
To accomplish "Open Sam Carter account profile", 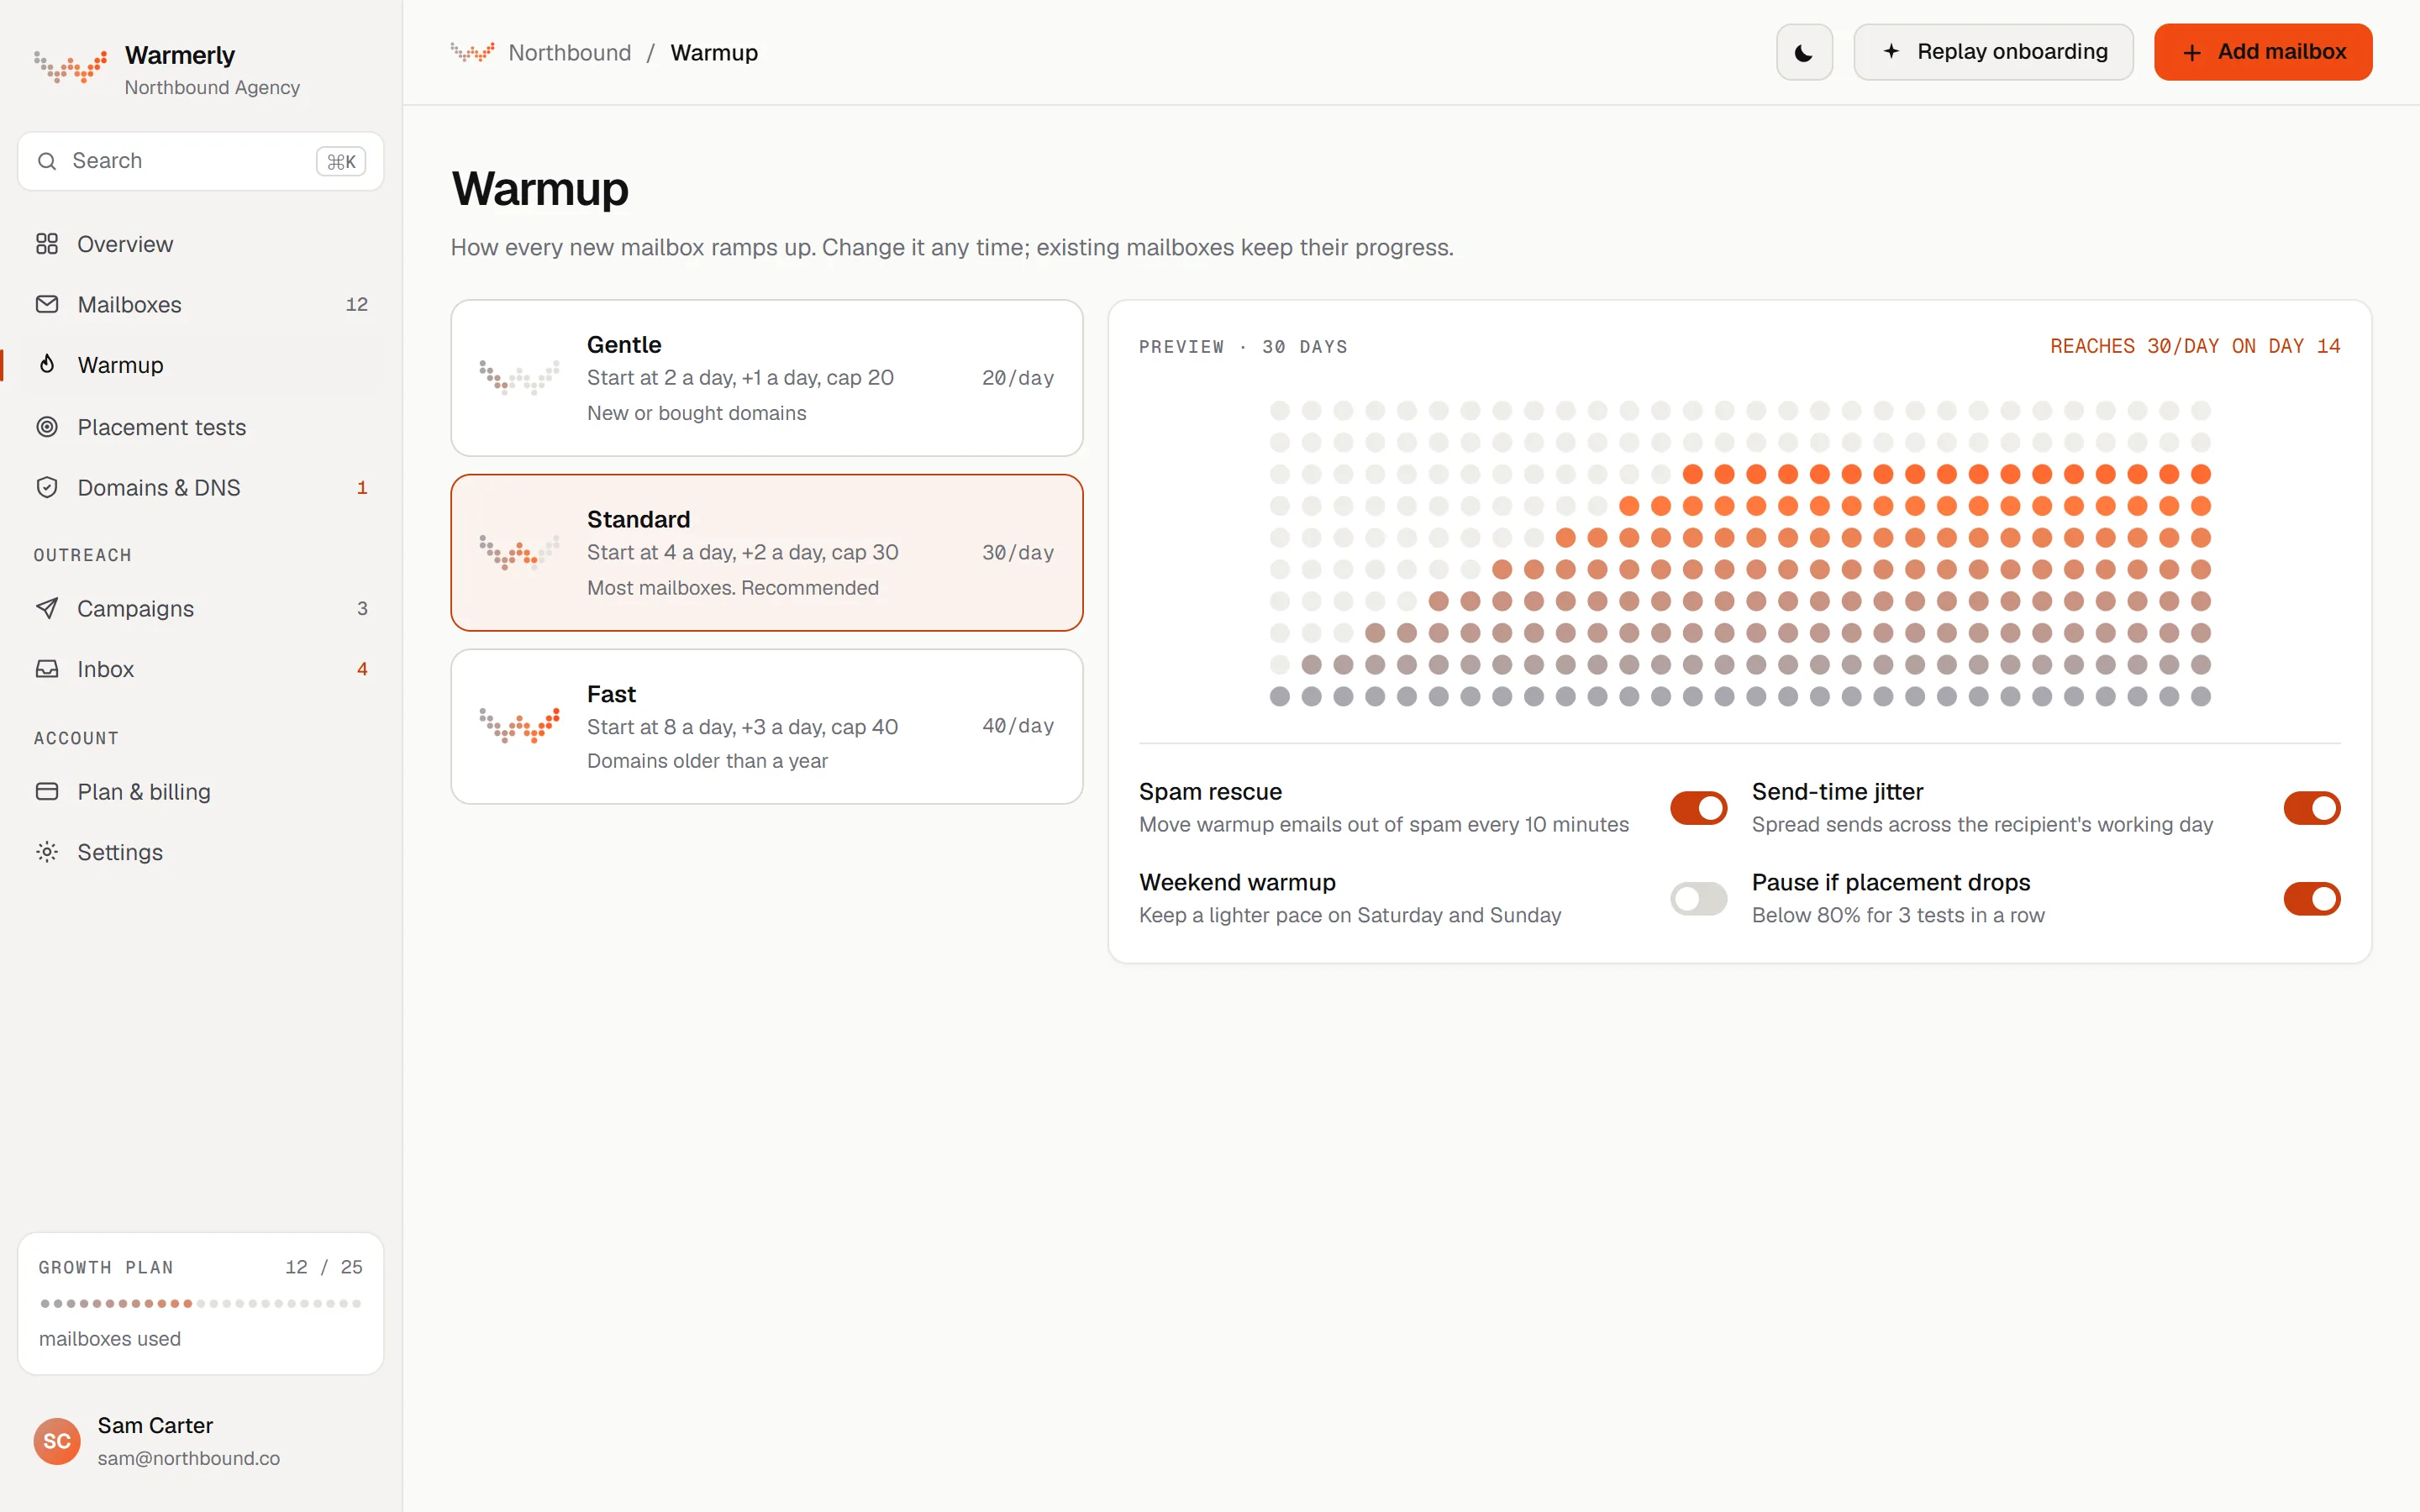I will pyautogui.click(x=201, y=1441).
